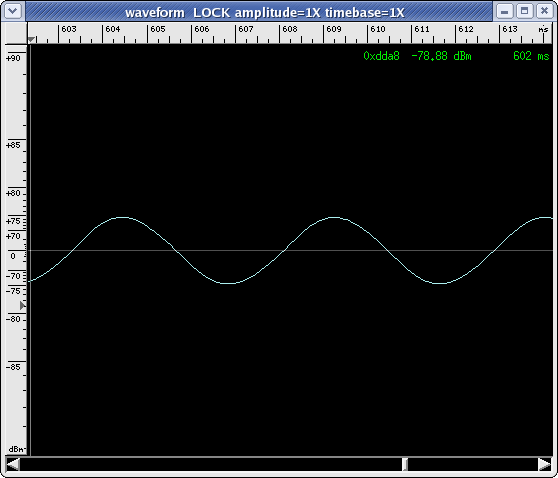
Task: Open the window menu arrow in title bar
Action: click(x=13, y=11)
